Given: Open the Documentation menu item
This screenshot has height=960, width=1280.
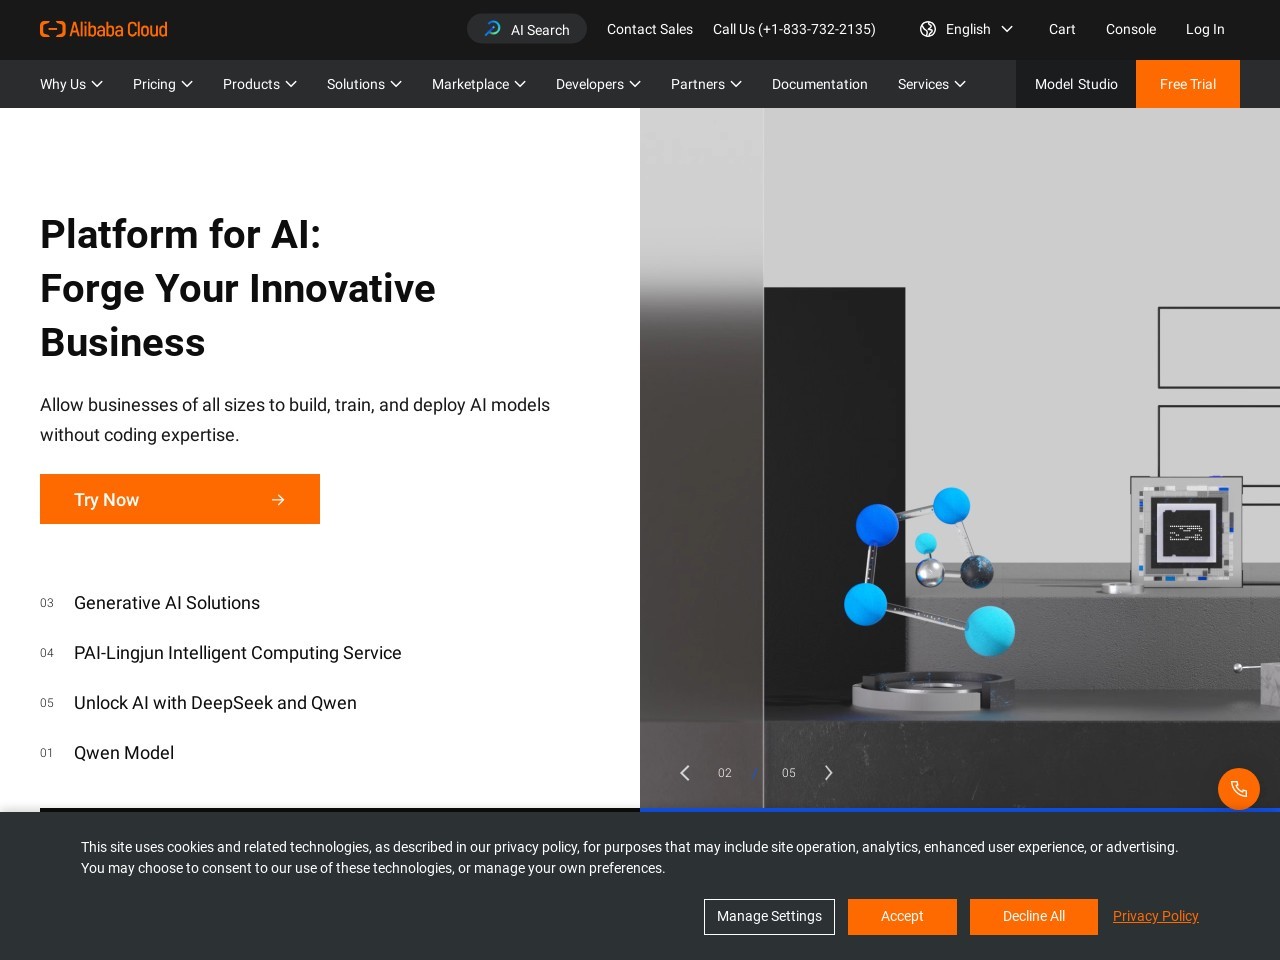Looking at the screenshot, I should pos(820,84).
